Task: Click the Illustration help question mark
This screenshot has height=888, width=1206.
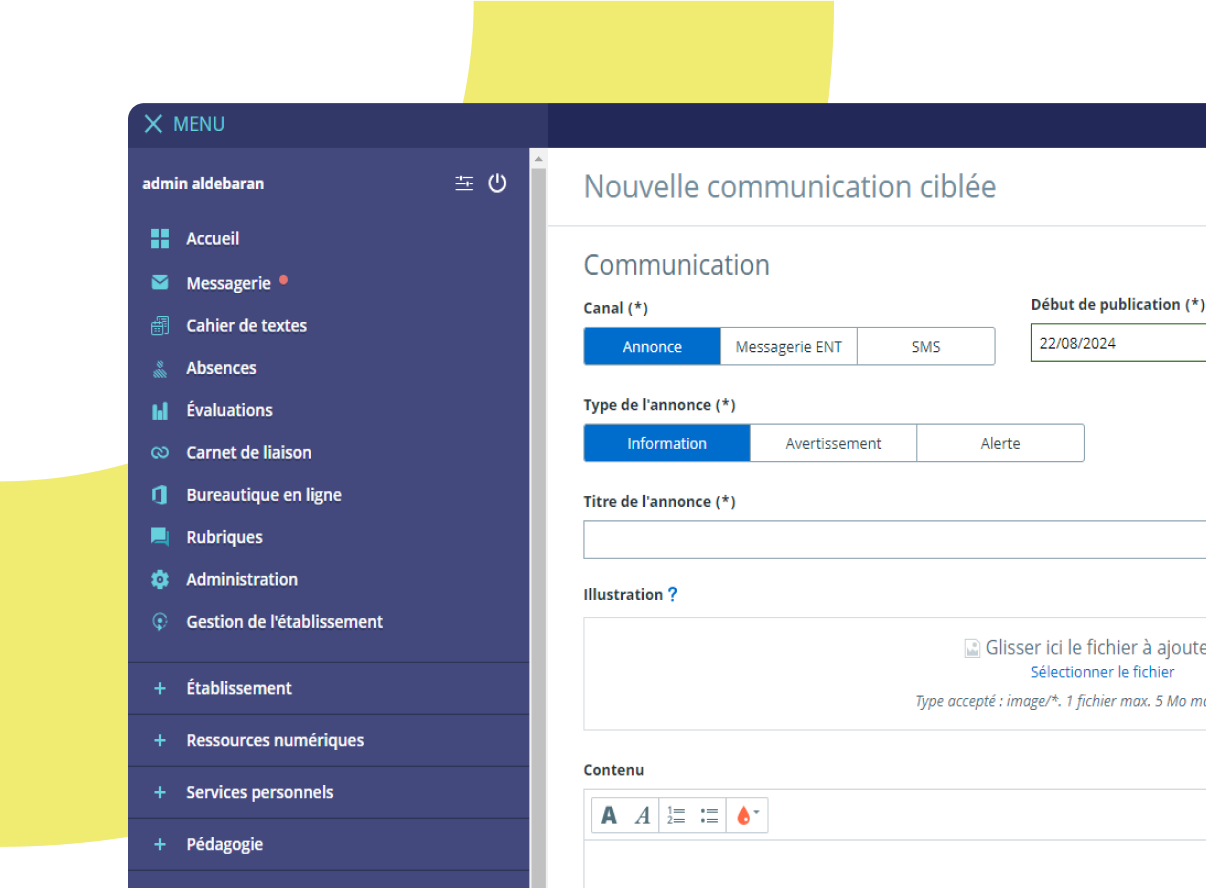Action: click(x=673, y=594)
